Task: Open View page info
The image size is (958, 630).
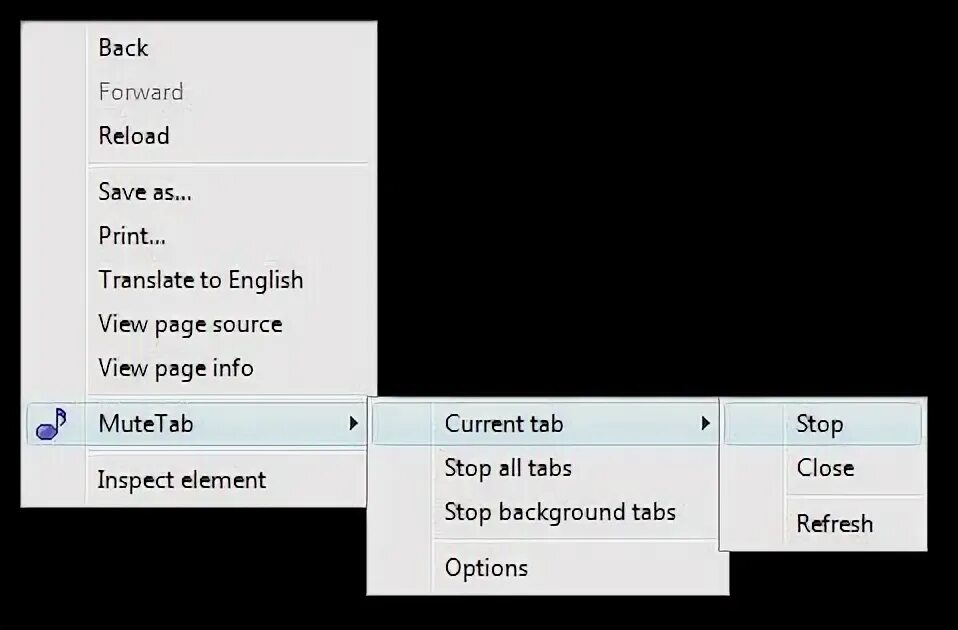Action: (x=176, y=368)
